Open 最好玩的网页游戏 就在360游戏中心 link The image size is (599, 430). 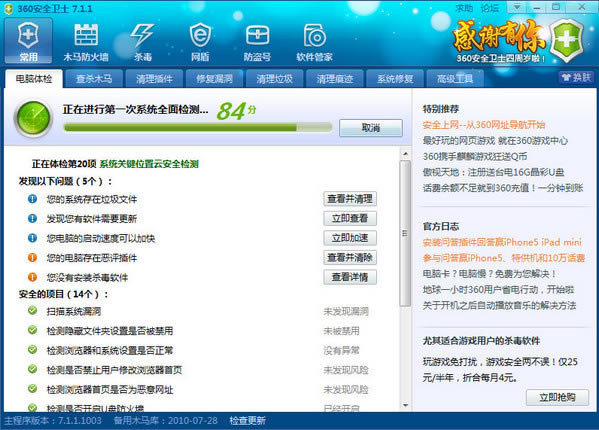495,141
